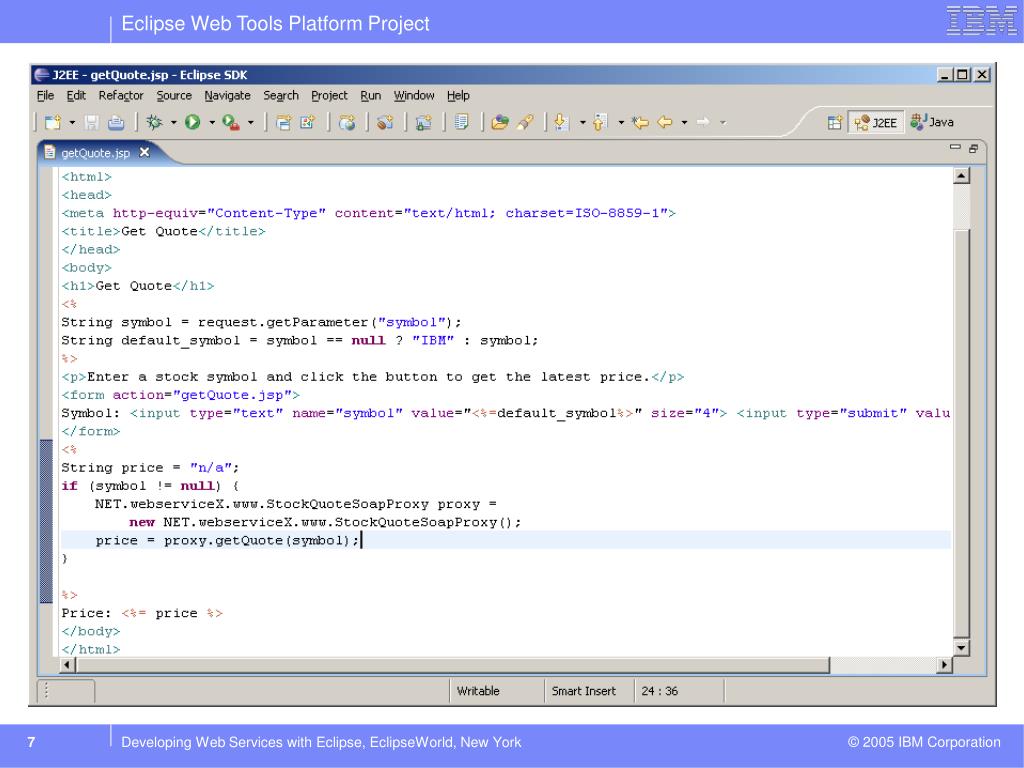Click the Eclipse logo in the window title bar
The height and width of the screenshot is (768, 1024).
click(42, 74)
